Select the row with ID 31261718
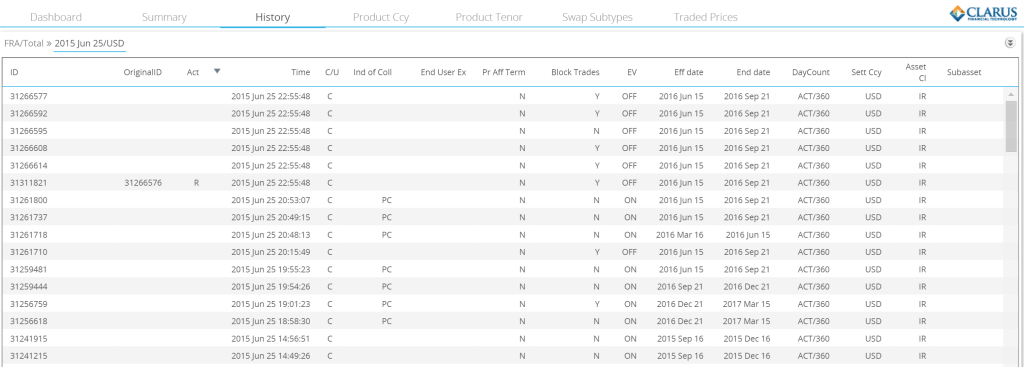The width and height of the screenshot is (1024, 367). coord(503,234)
